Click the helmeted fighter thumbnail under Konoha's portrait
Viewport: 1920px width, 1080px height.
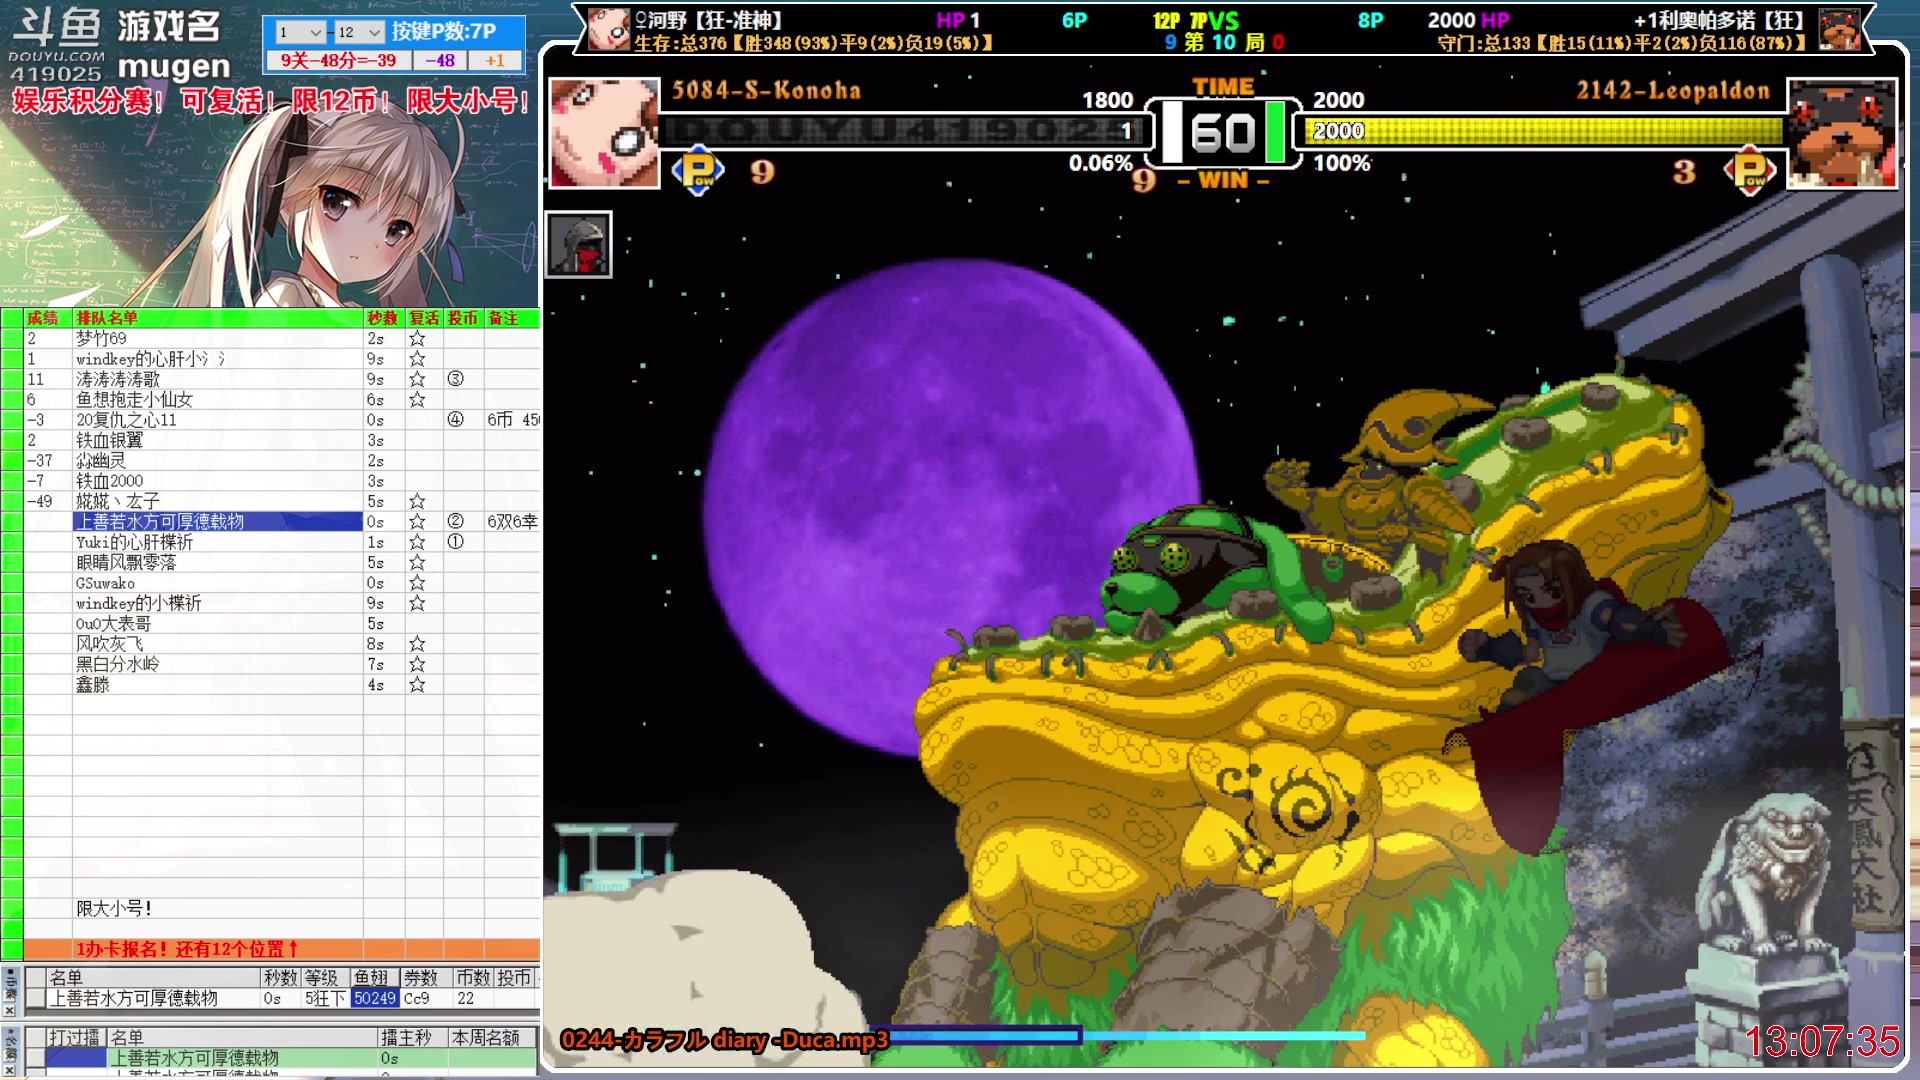(x=579, y=245)
